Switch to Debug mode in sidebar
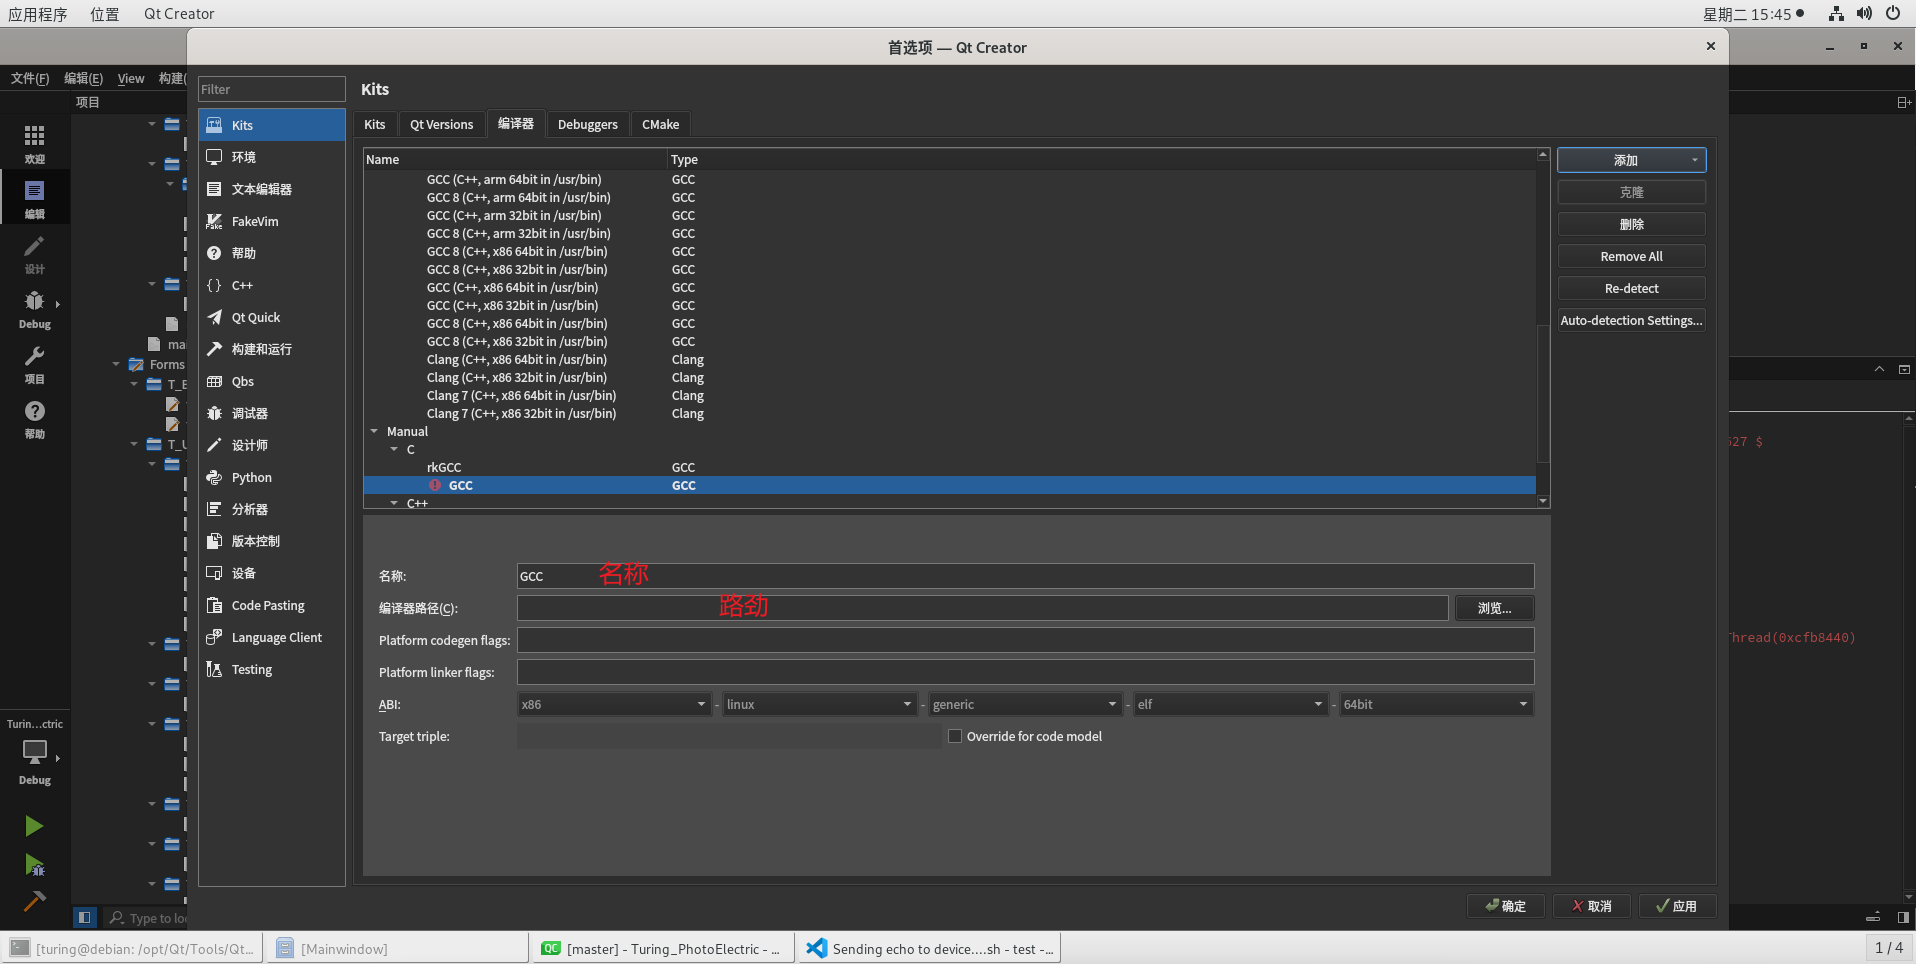This screenshot has width=1916, height=964. pos(34,308)
